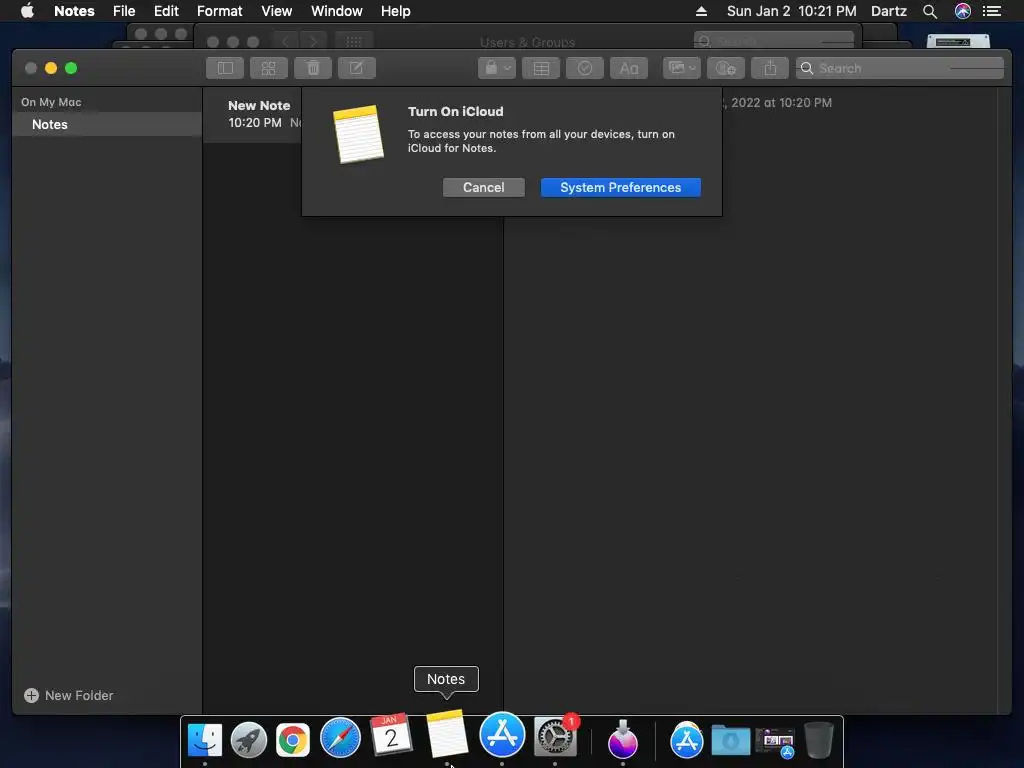The width and height of the screenshot is (1024, 768).
Task: Open the Window menu
Action: click(x=336, y=11)
